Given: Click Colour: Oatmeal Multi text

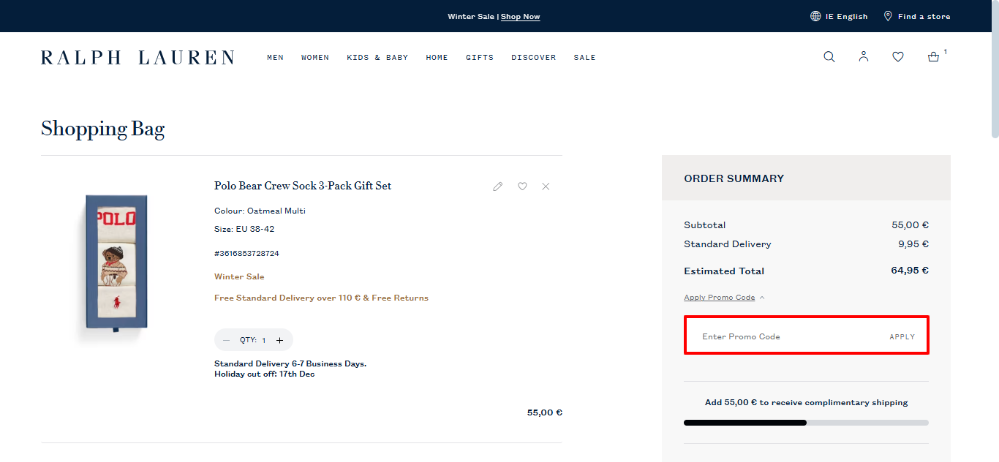Looking at the screenshot, I should click(259, 211).
